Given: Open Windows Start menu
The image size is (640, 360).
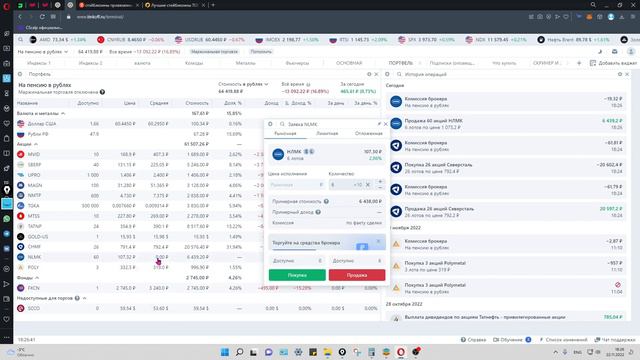Looking at the screenshot, I should tap(224, 352).
